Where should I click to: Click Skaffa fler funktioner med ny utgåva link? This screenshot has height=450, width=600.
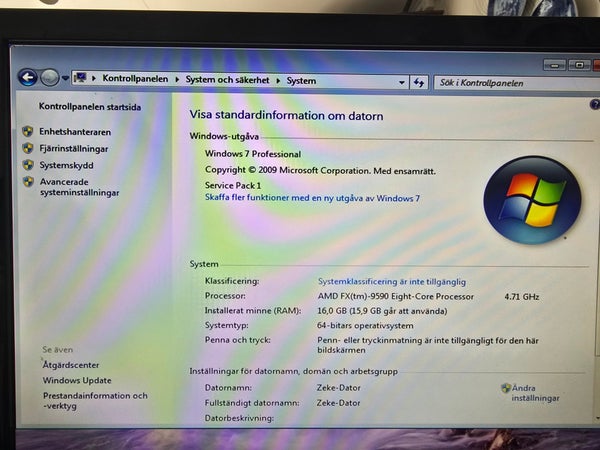[312, 198]
